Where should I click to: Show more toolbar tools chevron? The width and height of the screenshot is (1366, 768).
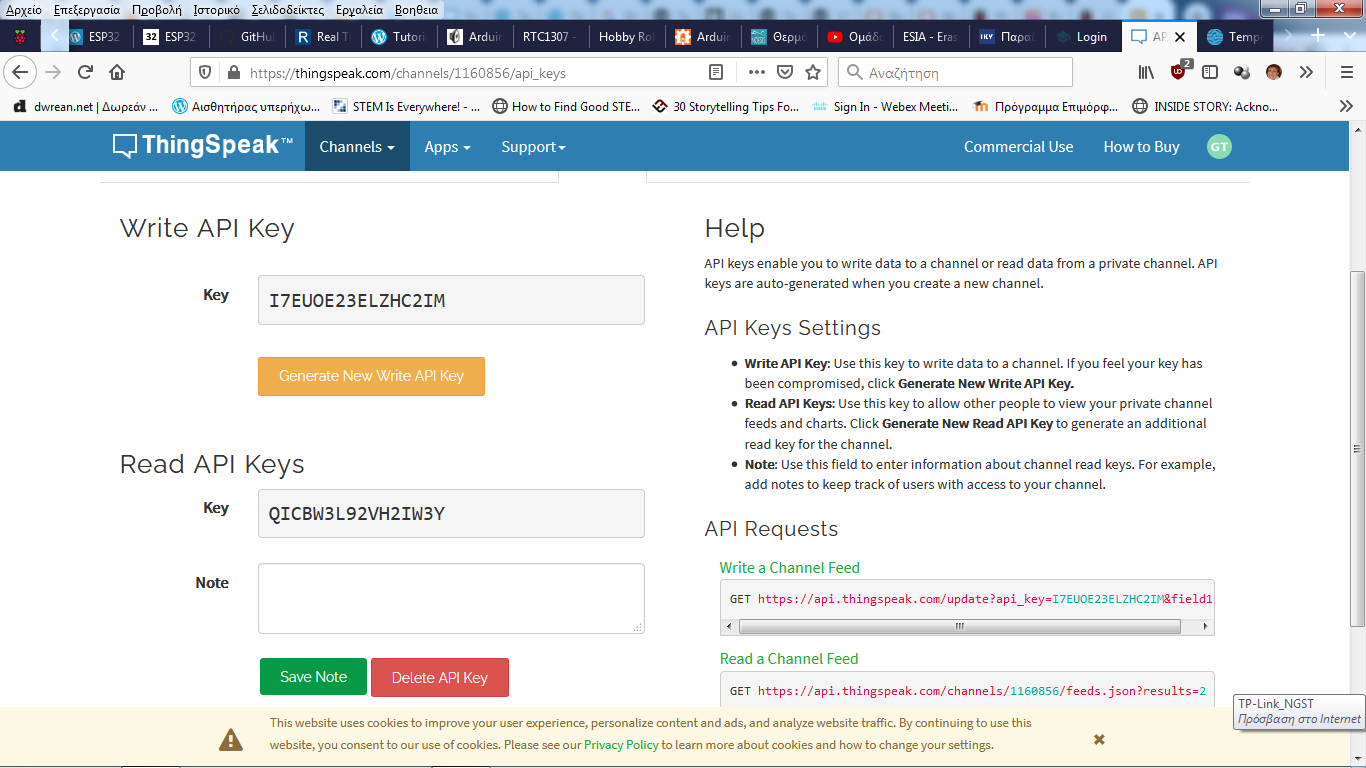[x=1306, y=72]
